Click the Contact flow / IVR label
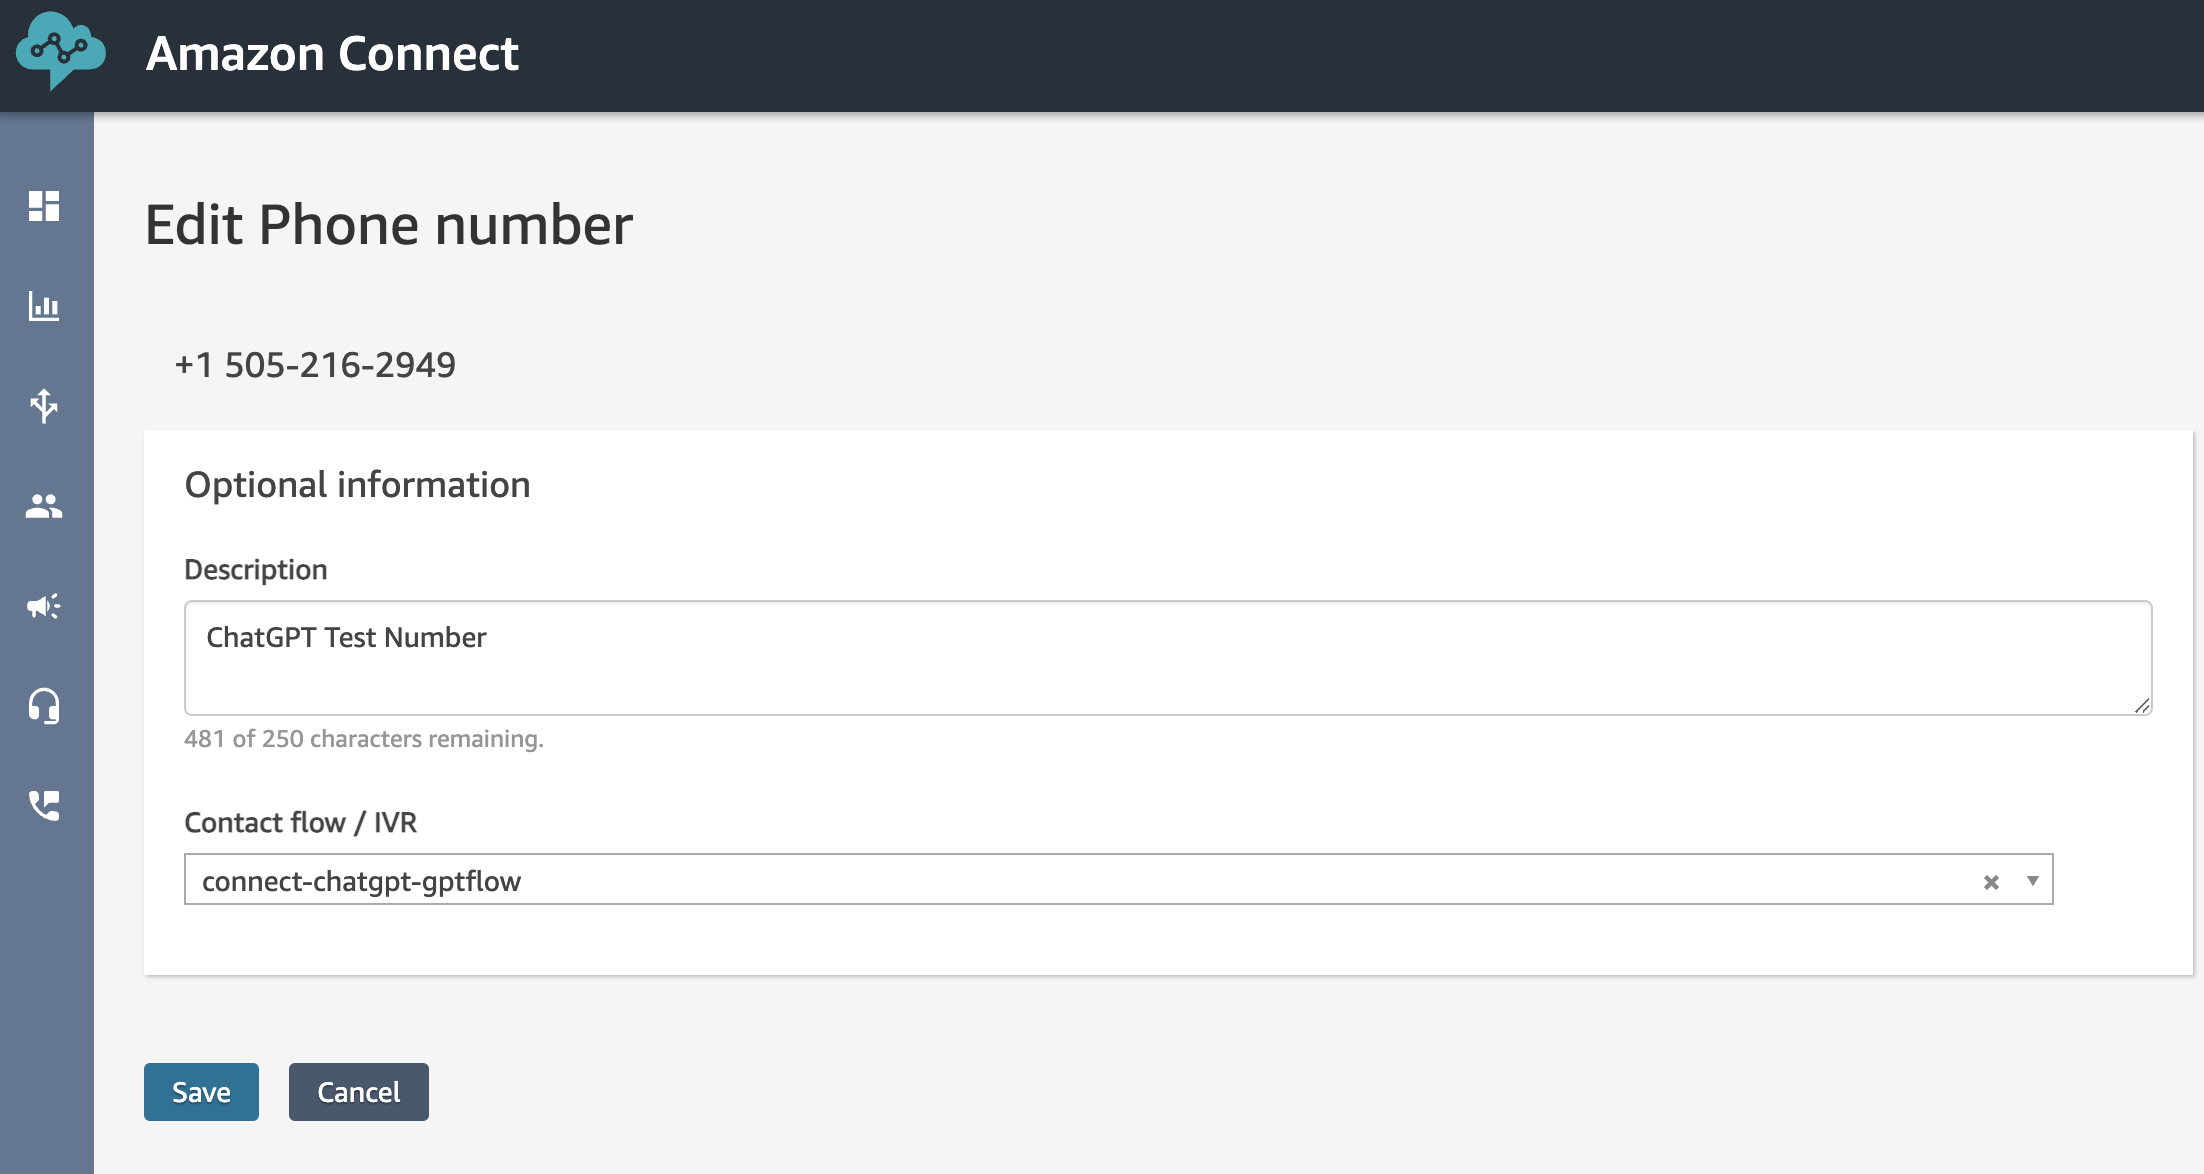The height and width of the screenshot is (1174, 2204). click(x=301, y=823)
